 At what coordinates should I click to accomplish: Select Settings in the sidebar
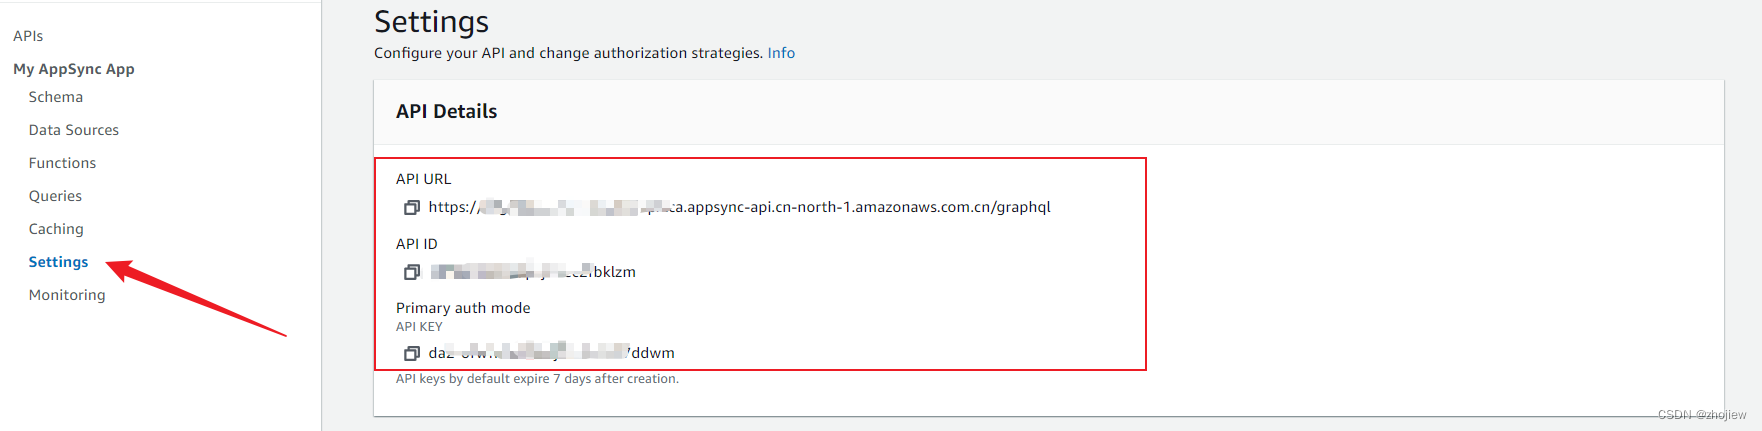[59, 262]
